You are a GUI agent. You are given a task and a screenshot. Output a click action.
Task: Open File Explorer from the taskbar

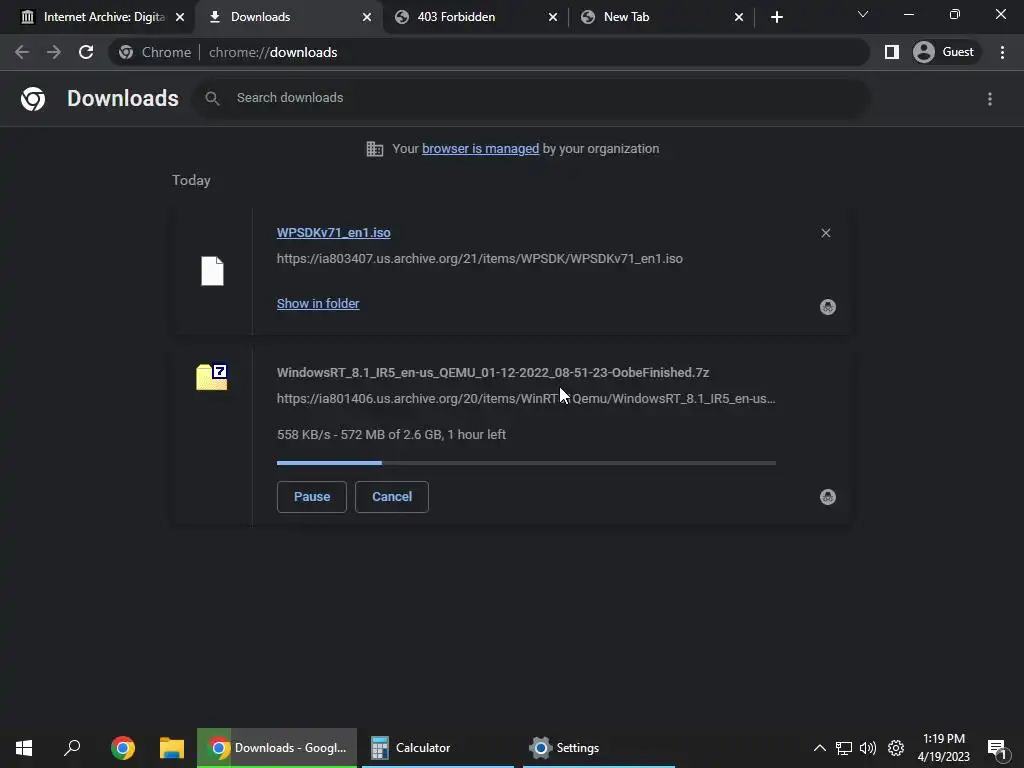(x=172, y=748)
